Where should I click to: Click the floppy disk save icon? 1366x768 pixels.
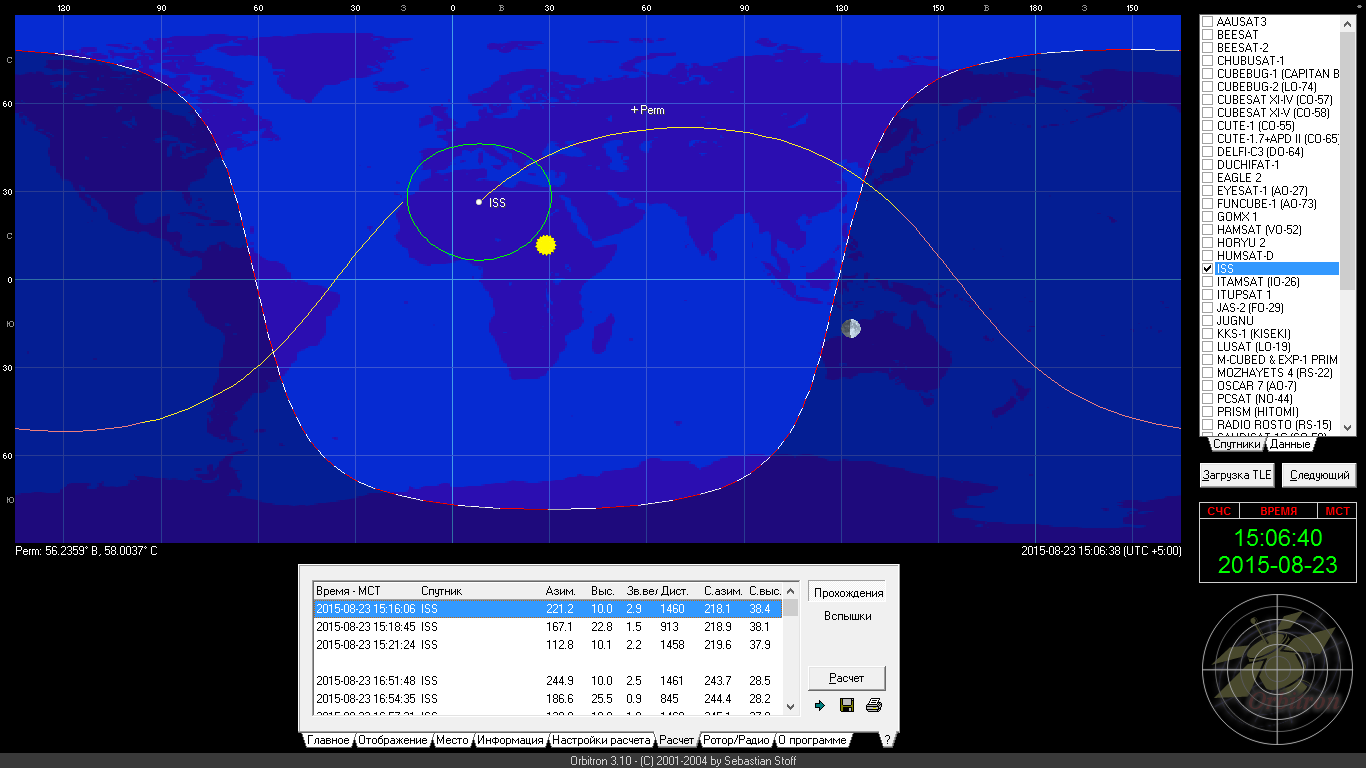(847, 705)
